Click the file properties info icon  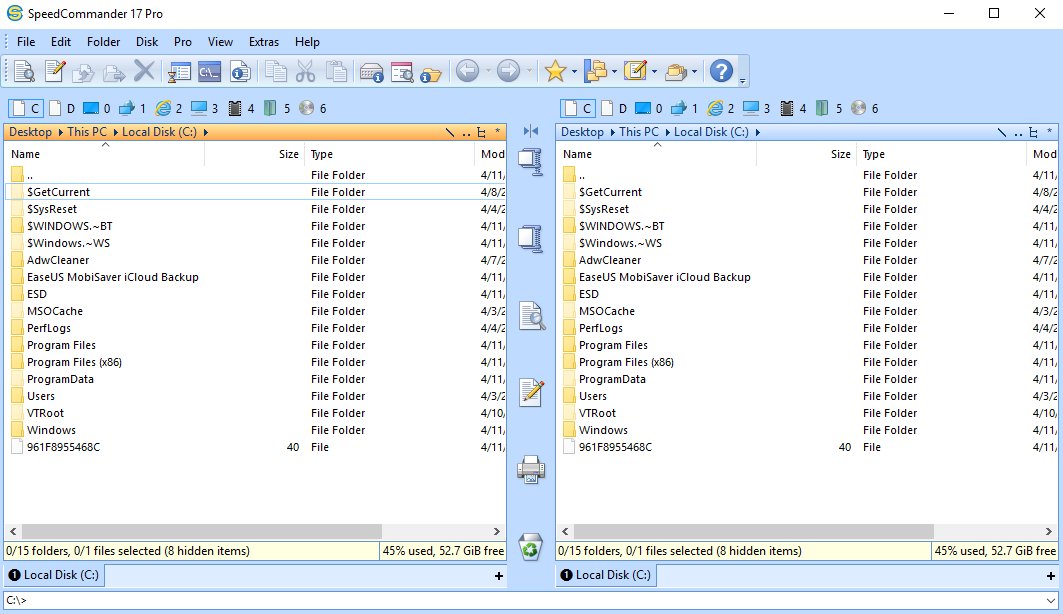(x=240, y=71)
